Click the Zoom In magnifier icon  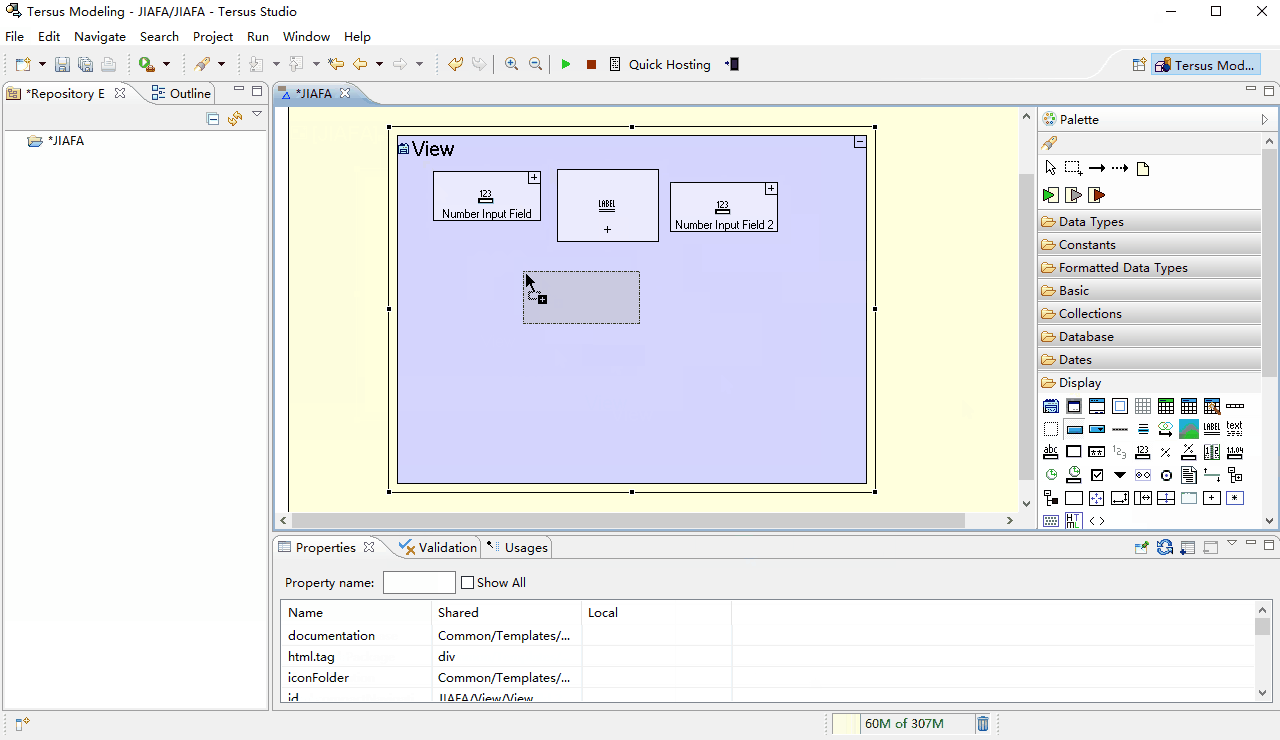pos(511,64)
